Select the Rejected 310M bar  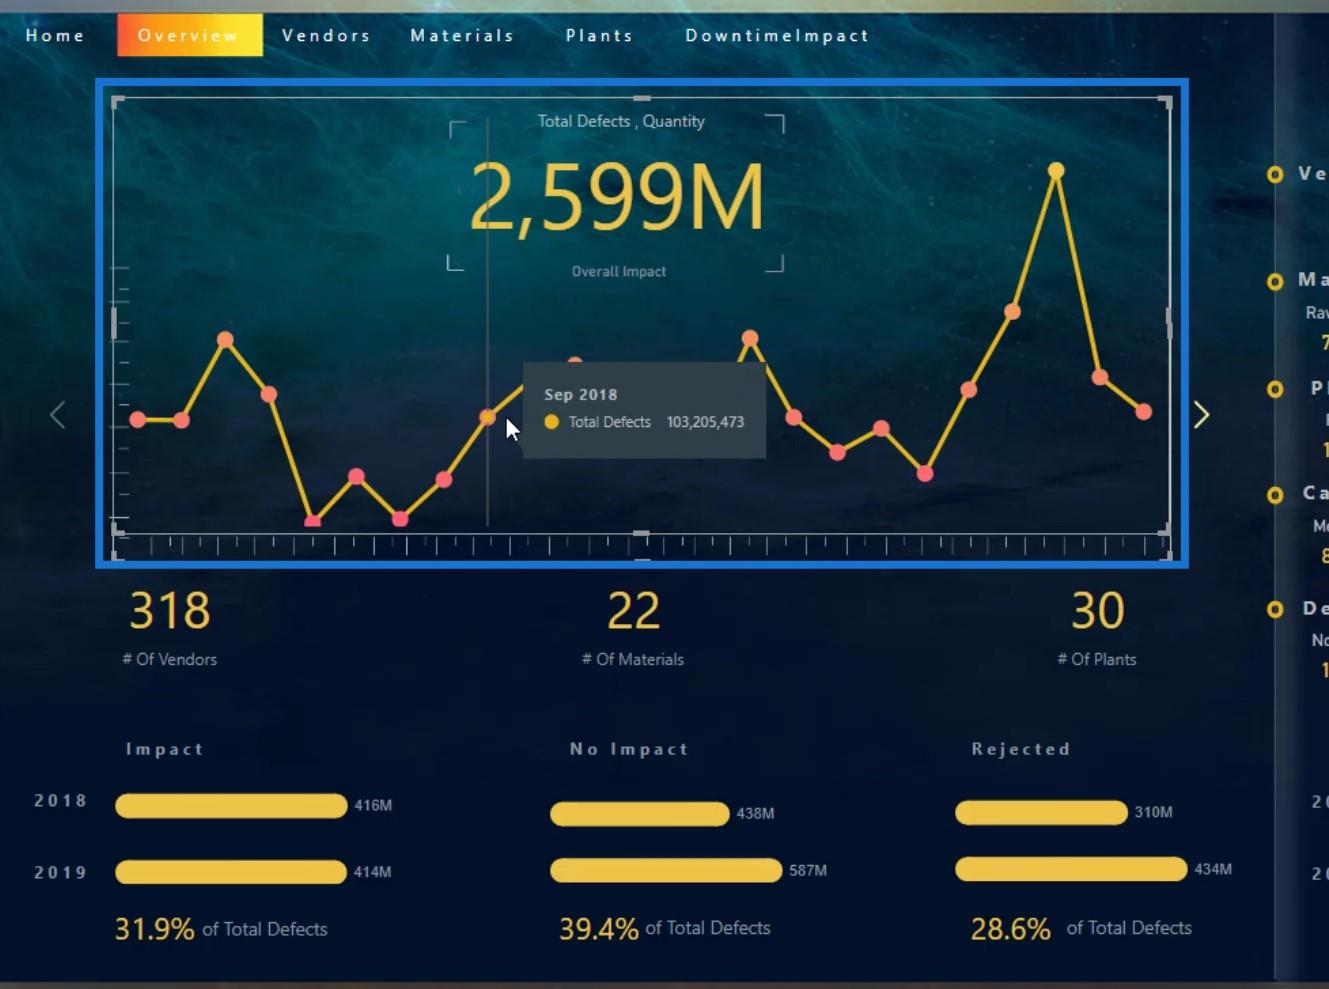pyautogui.click(x=1041, y=812)
